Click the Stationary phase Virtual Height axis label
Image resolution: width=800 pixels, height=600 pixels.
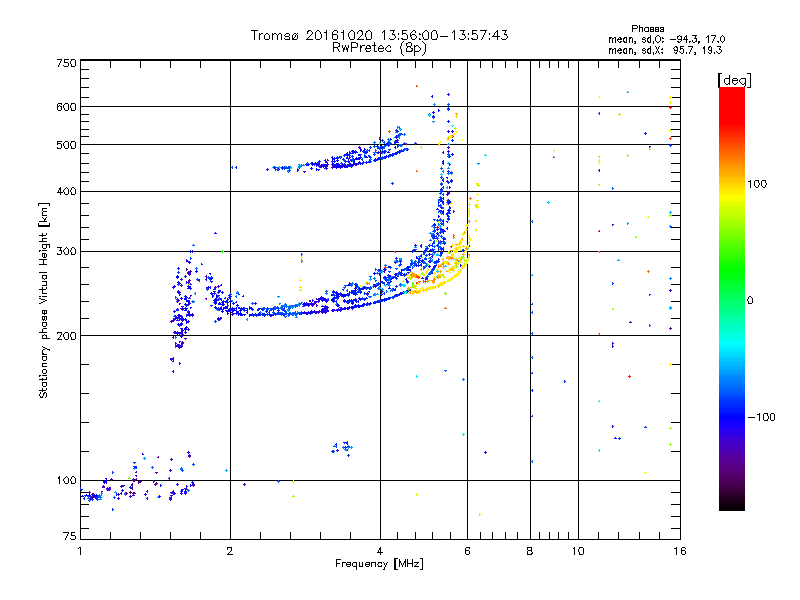44,300
